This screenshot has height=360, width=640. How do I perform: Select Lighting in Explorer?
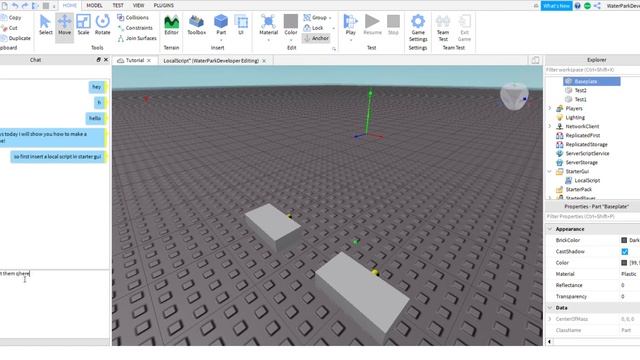(571, 117)
